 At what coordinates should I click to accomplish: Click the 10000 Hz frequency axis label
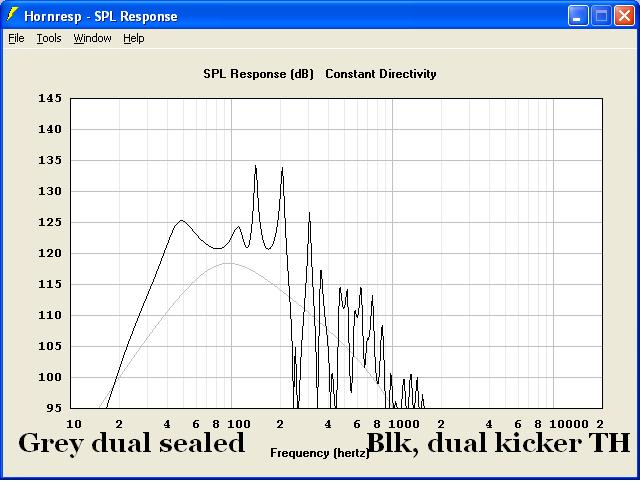pos(569,424)
